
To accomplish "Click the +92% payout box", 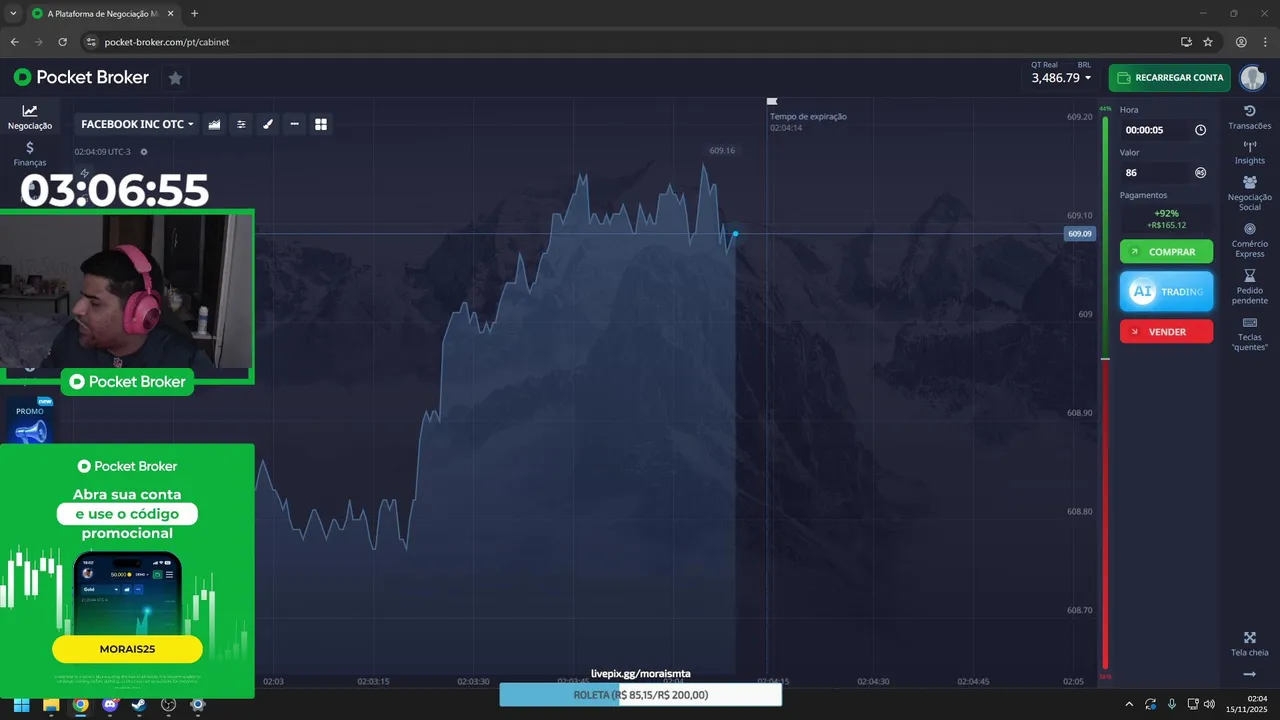I will pyautogui.click(x=1166, y=219).
